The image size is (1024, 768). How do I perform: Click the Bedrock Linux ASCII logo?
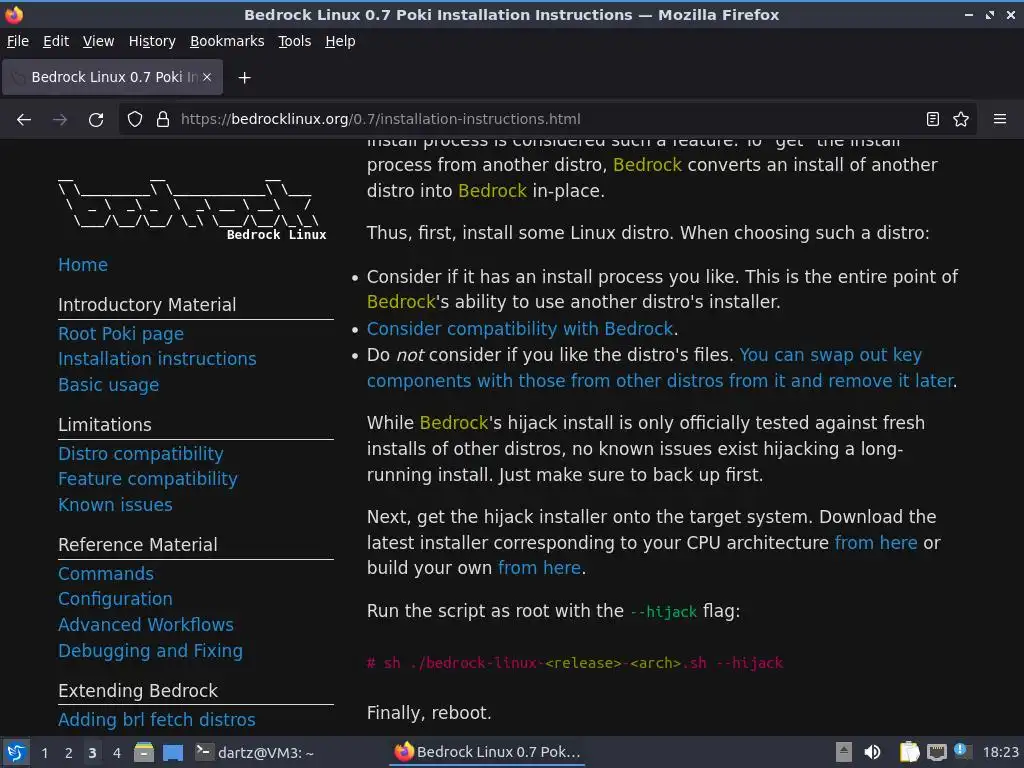(x=191, y=209)
